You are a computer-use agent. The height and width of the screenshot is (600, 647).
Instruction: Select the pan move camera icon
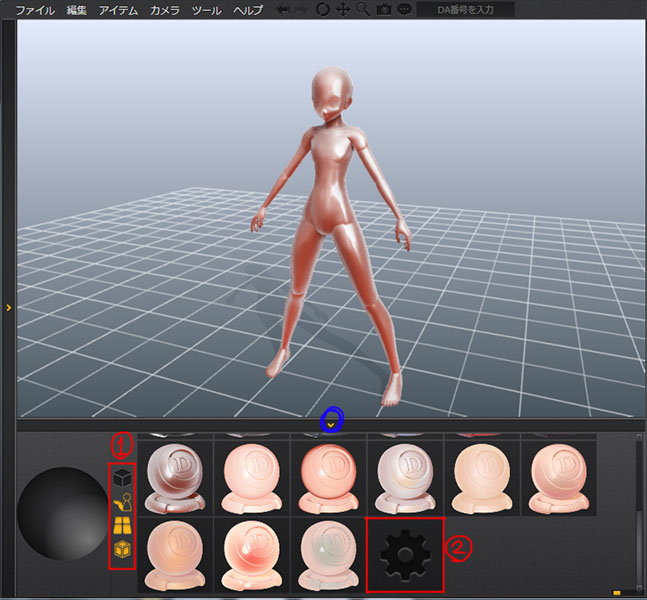[342, 10]
